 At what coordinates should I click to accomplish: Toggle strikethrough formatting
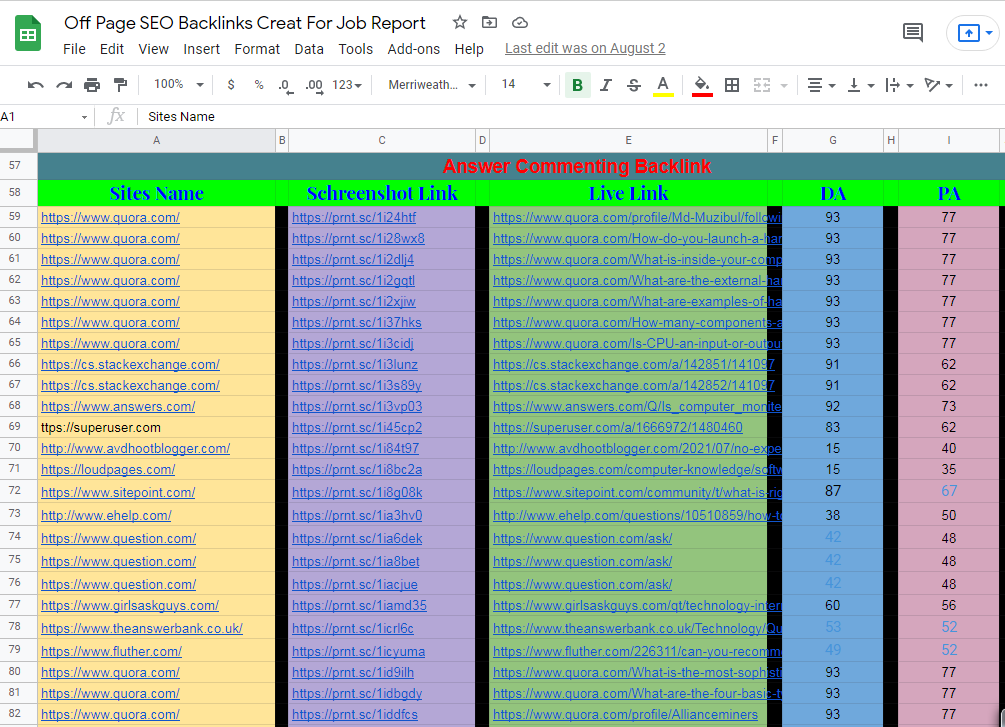click(x=634, y=84)
